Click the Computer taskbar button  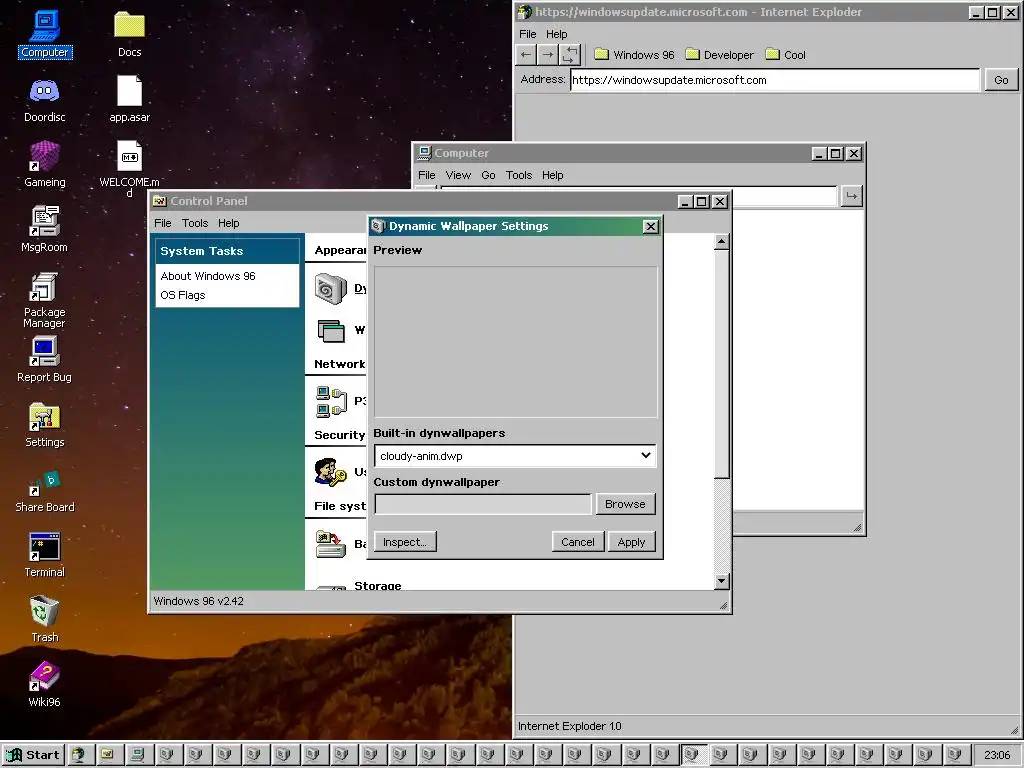click(137, 755)
